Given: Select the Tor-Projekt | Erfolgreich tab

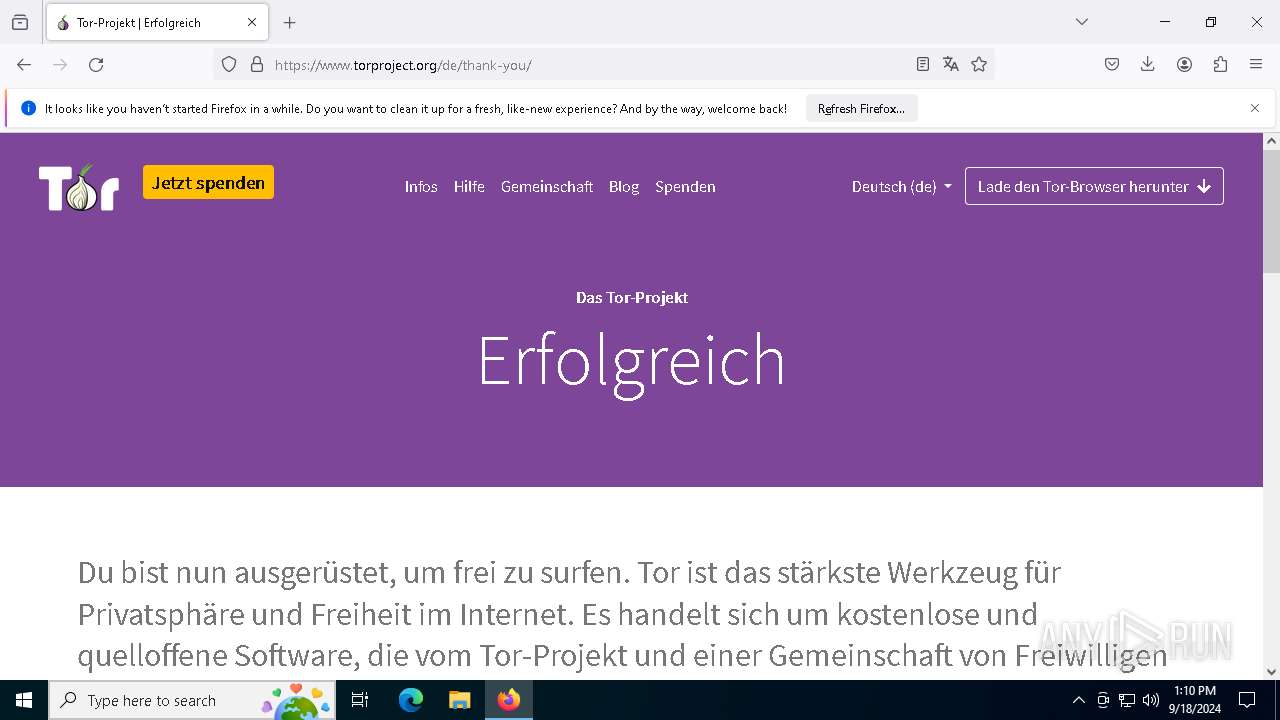Looking at the screenshot, I should point(157,23).
